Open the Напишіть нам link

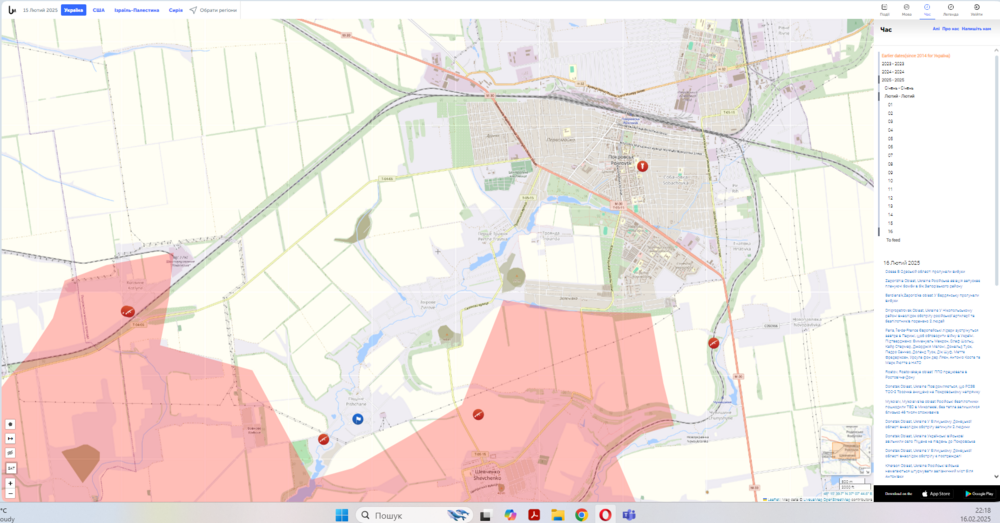(977, 29)
